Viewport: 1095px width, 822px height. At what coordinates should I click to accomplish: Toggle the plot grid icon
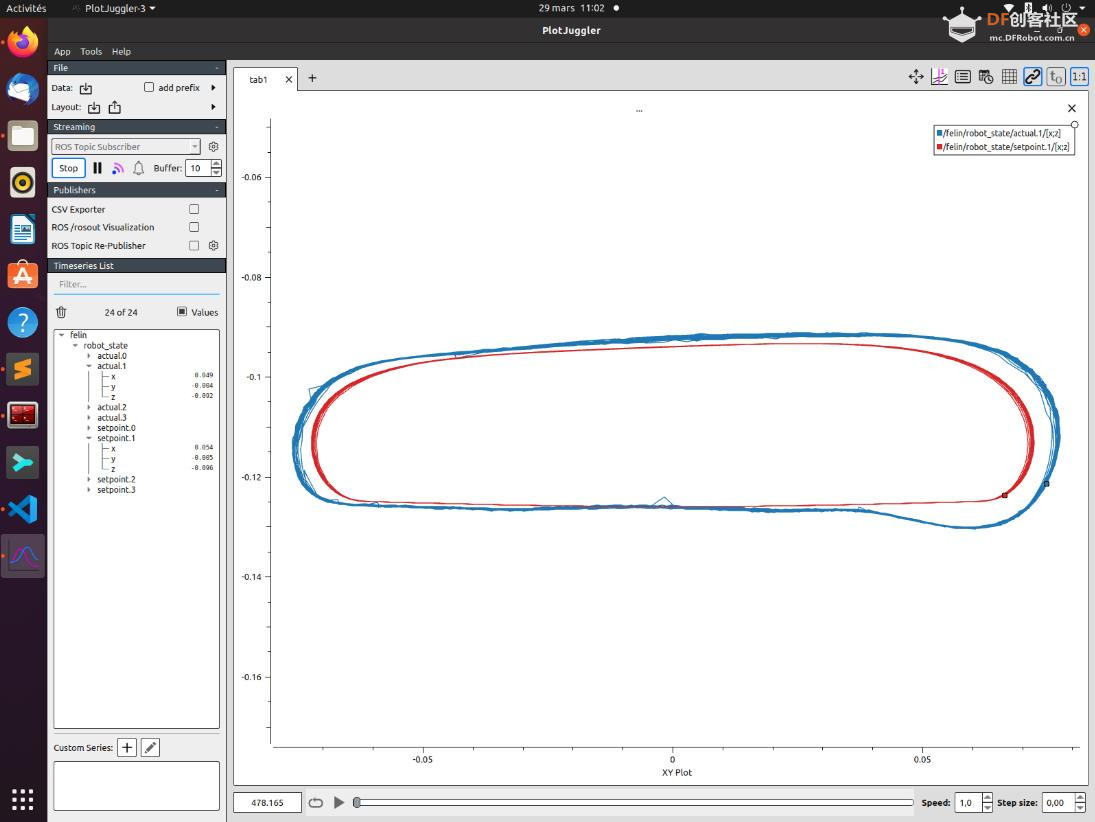tap(1009, 77)
